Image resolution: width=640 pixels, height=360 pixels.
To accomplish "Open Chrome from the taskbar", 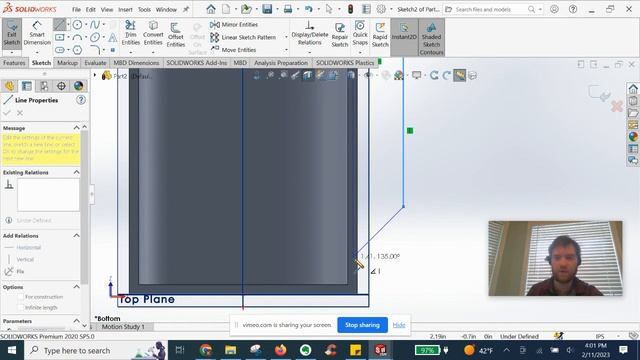I will pyautogui.click(x=206, y=350).
